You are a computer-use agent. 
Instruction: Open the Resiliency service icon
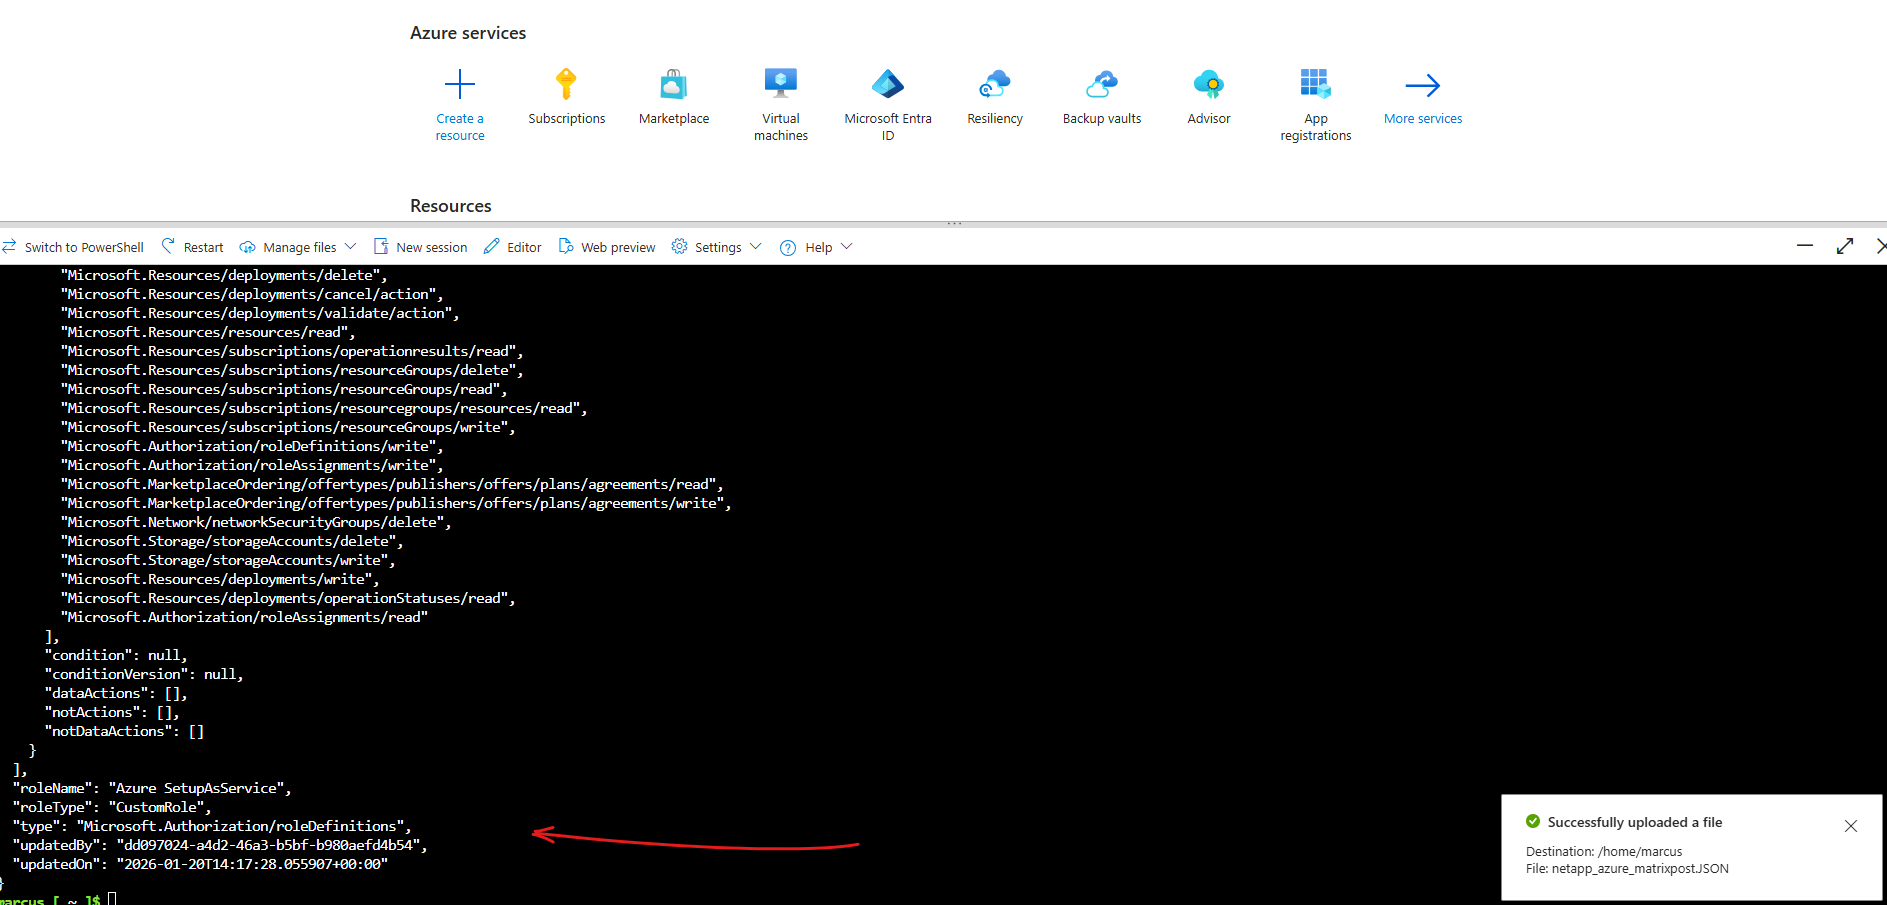tap(994, 84)
